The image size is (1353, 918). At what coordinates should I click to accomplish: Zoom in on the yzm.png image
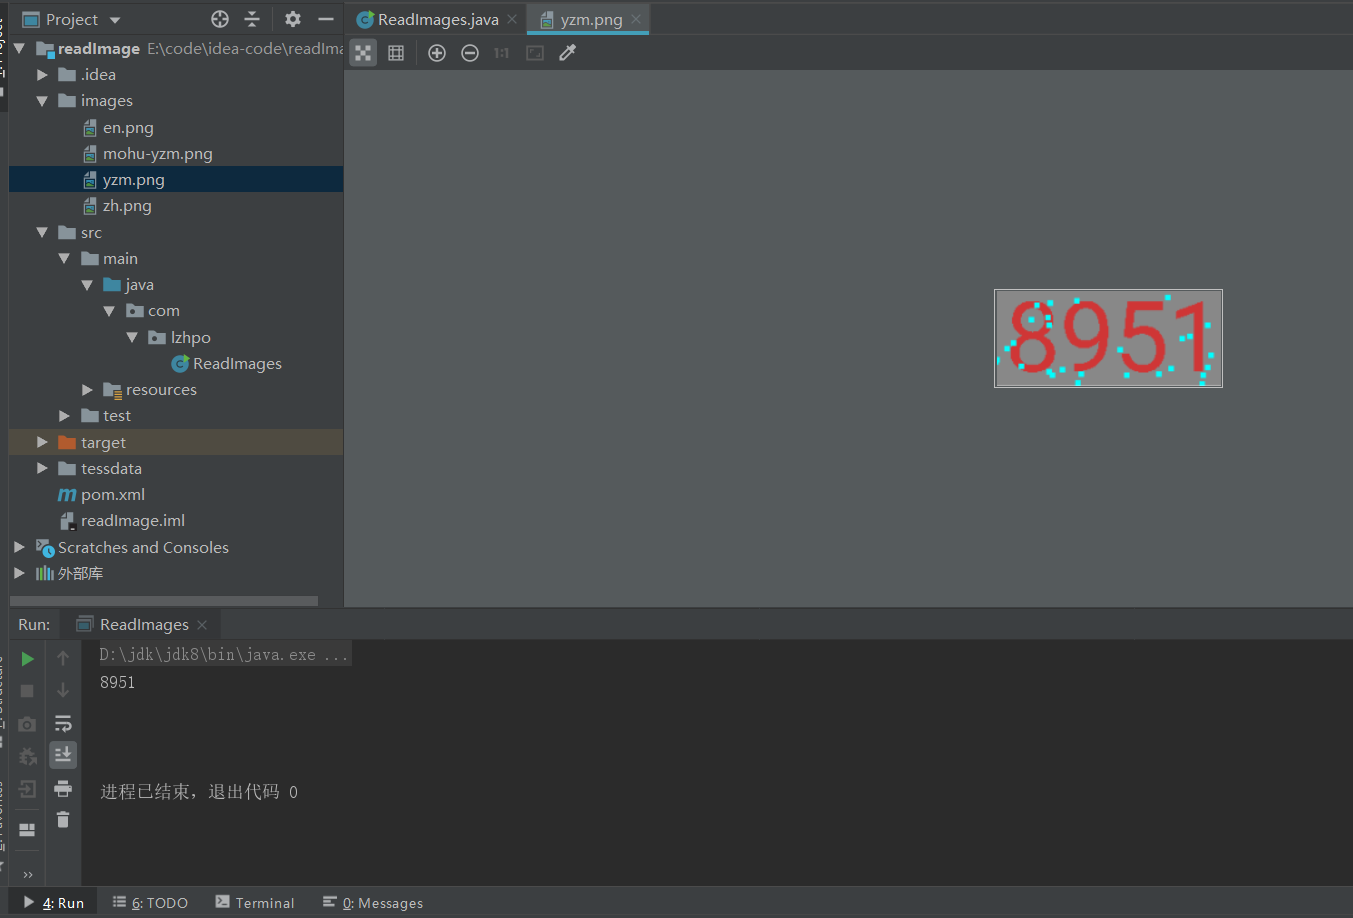click(436, 52)
